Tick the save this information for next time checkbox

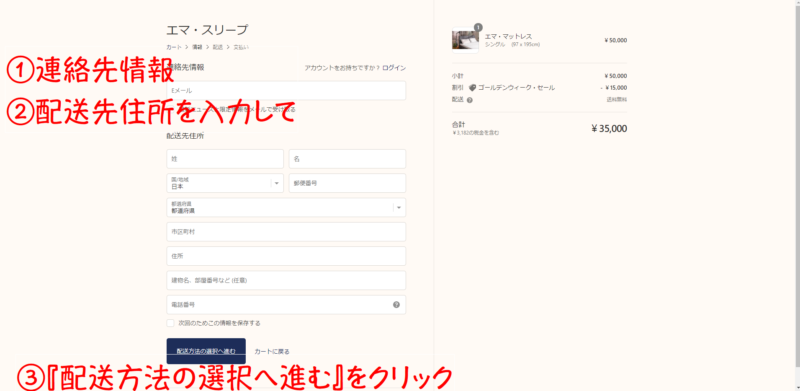[170, 323]
